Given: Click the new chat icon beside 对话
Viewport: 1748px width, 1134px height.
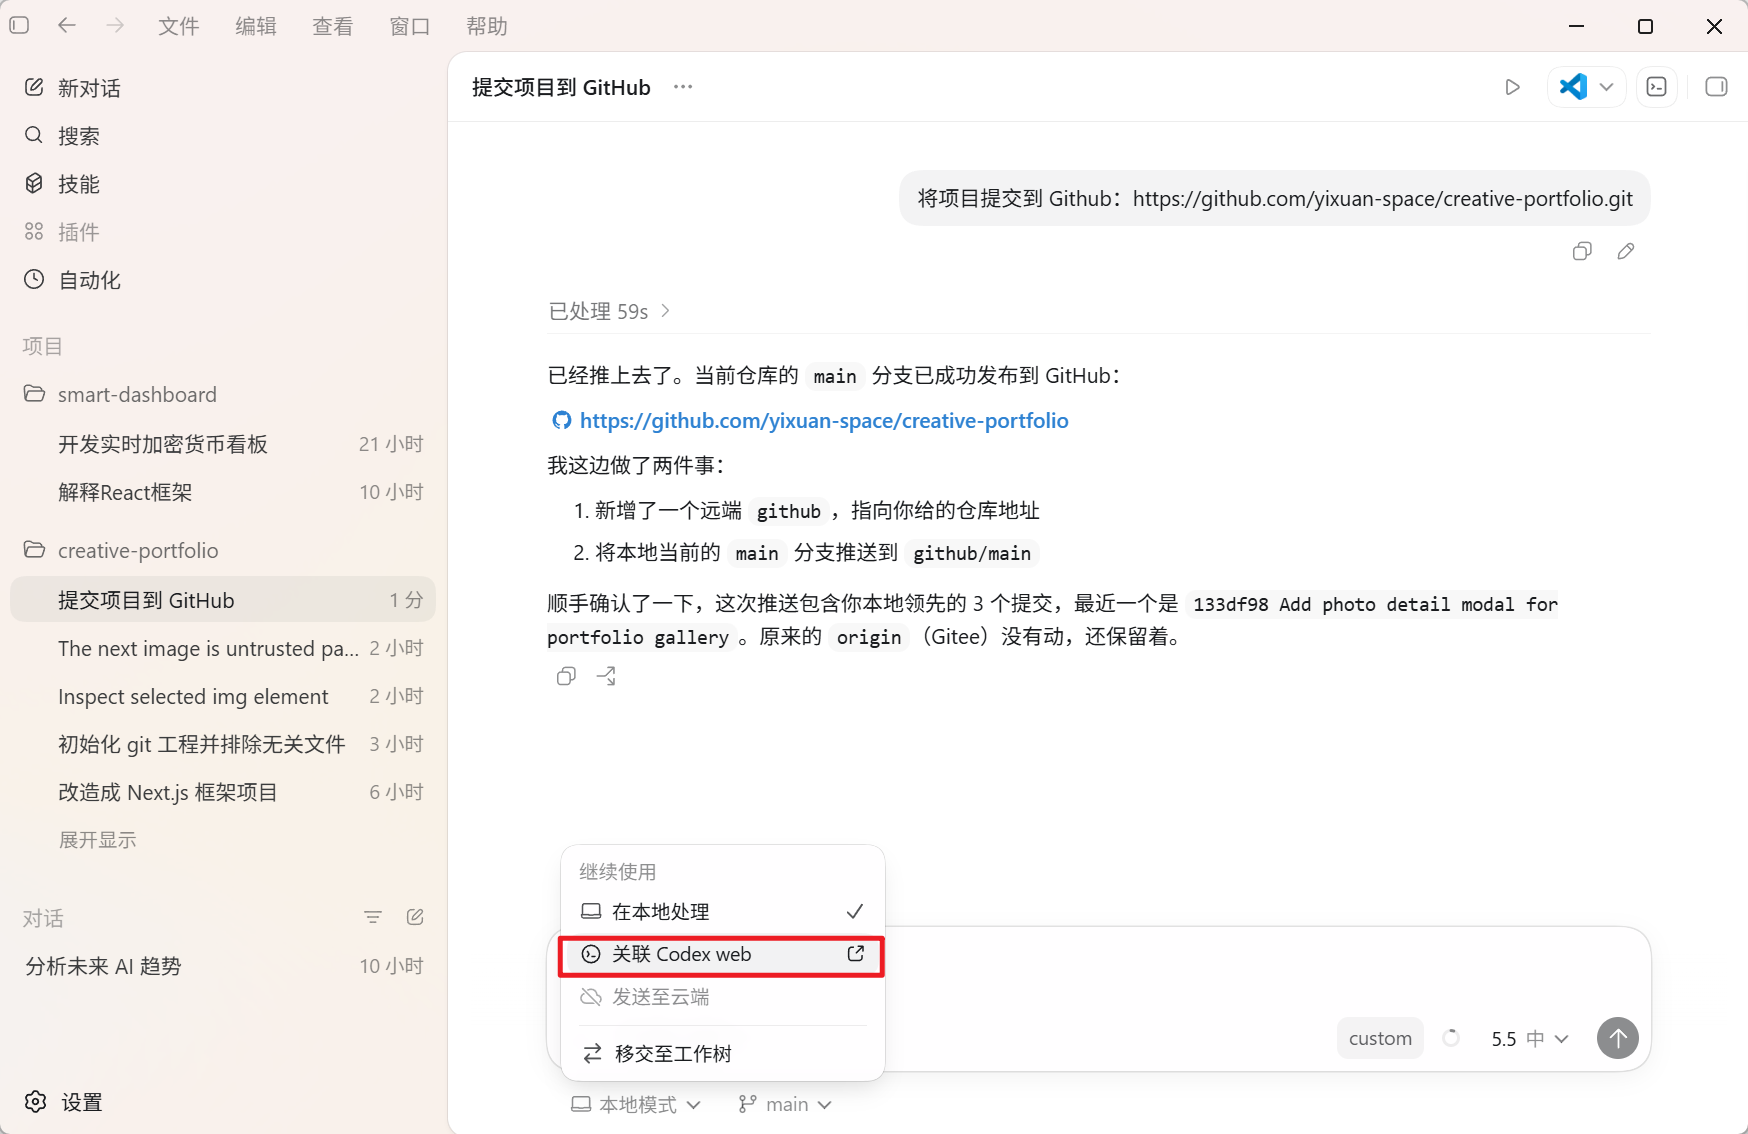Looking at the screenshot, I should 415,917.
